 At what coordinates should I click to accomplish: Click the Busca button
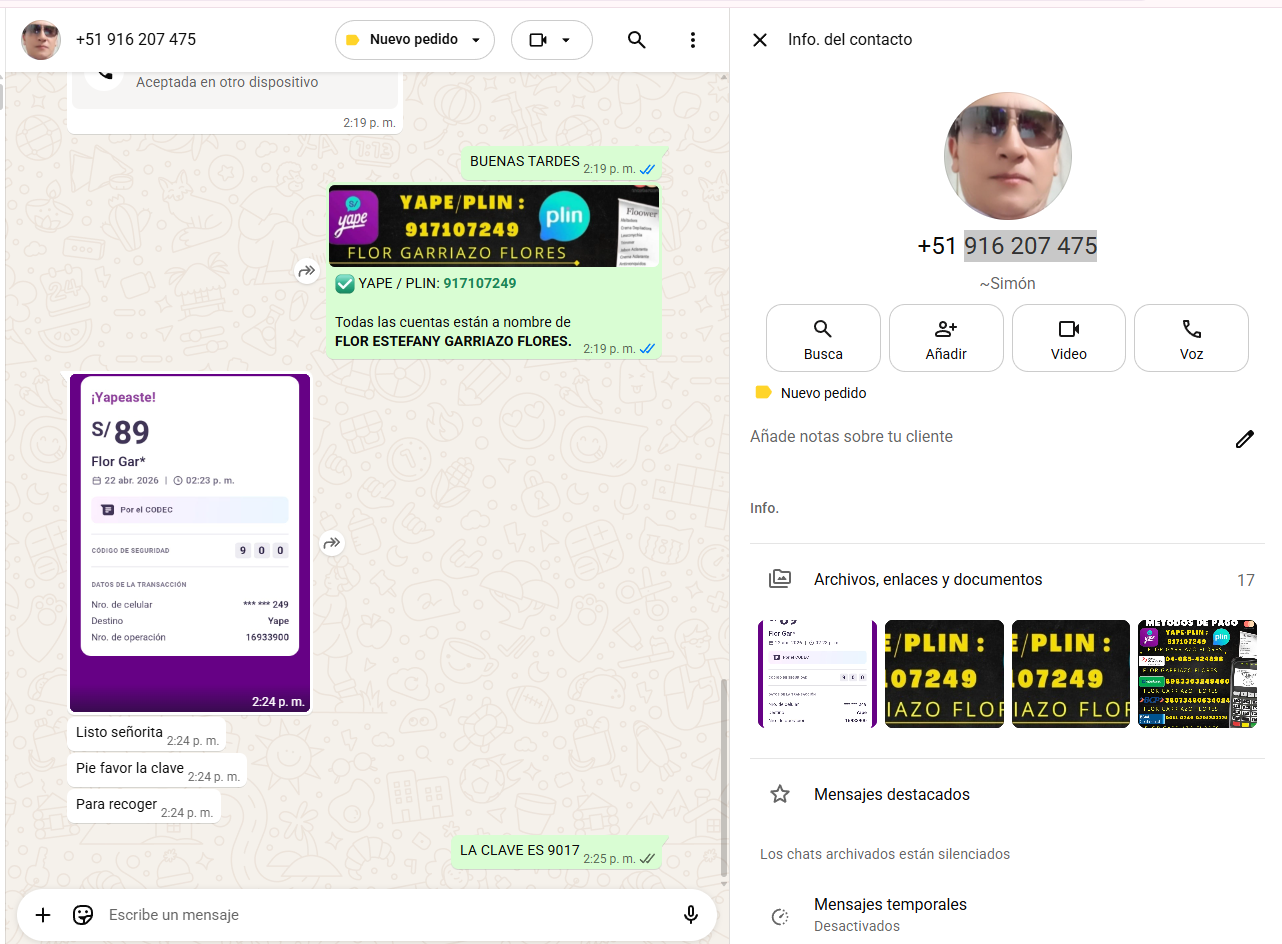pyautogui.click(x=823, y=338)
